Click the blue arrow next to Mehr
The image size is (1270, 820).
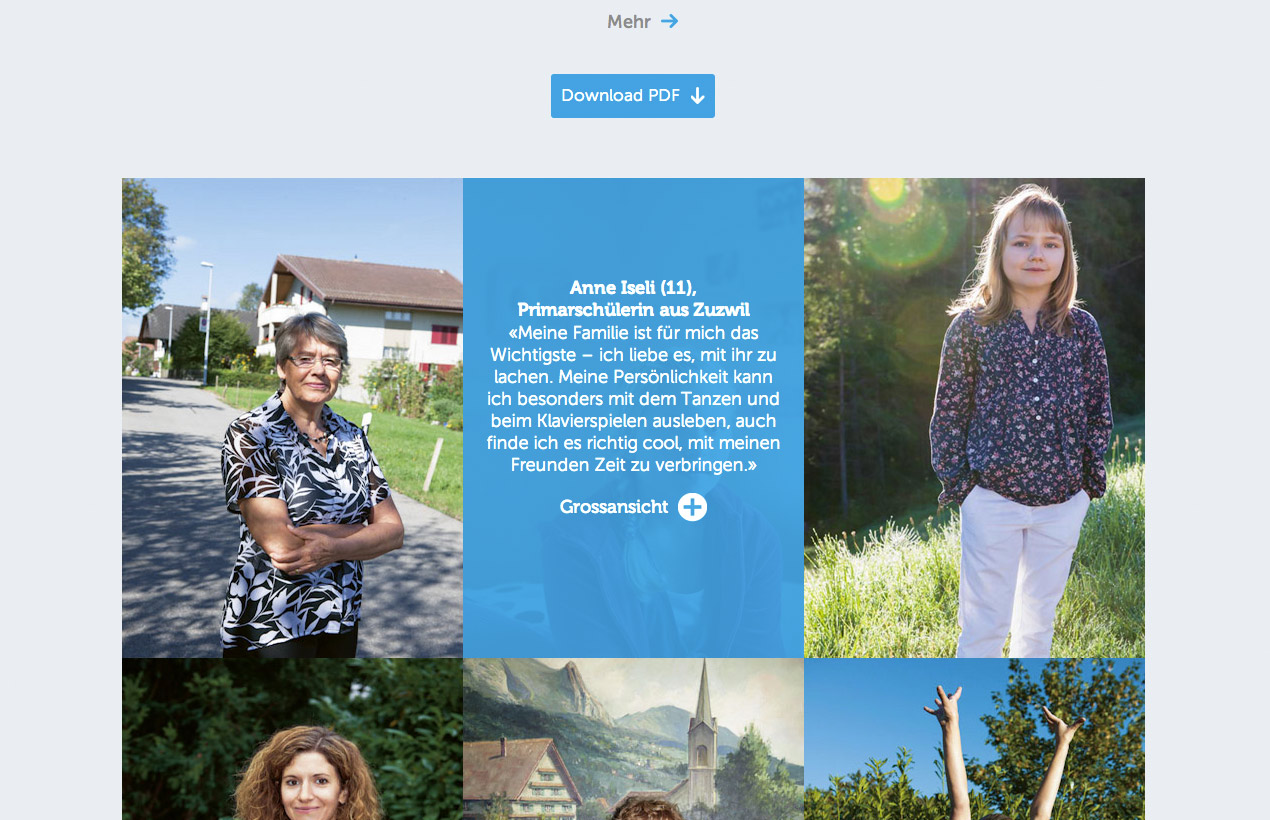click(669, 21)
